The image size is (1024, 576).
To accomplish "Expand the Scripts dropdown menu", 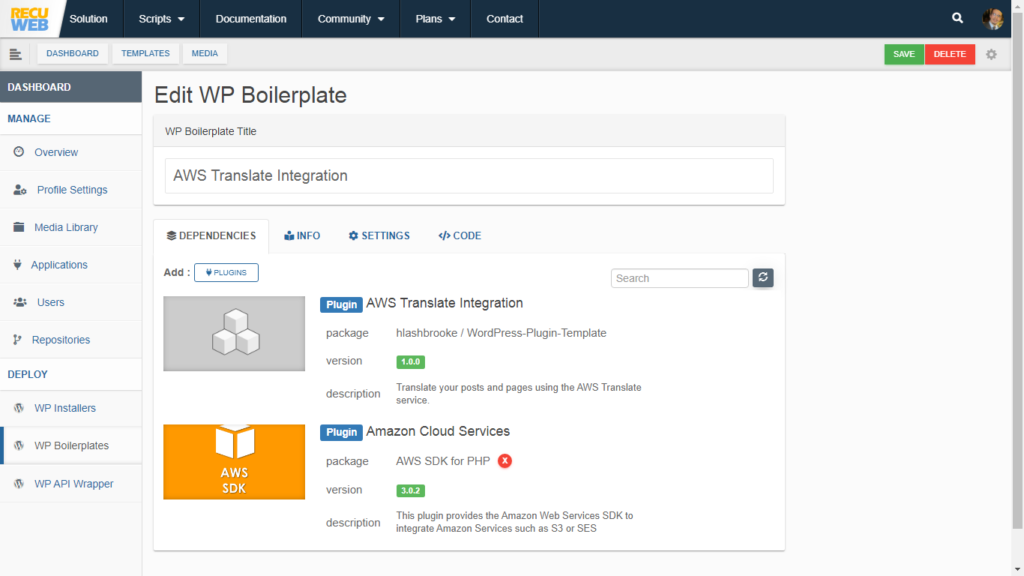I will pos(161,19).
